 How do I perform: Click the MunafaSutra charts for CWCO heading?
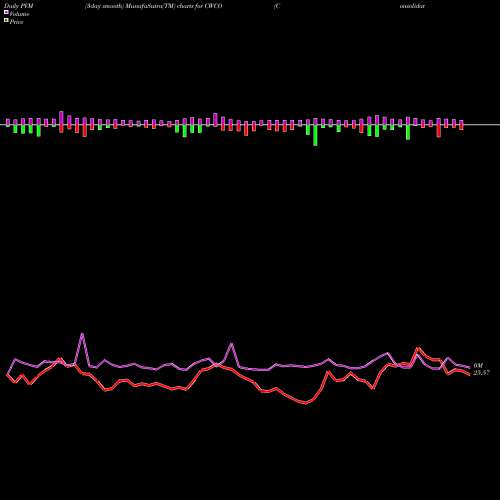coord(154,6)
